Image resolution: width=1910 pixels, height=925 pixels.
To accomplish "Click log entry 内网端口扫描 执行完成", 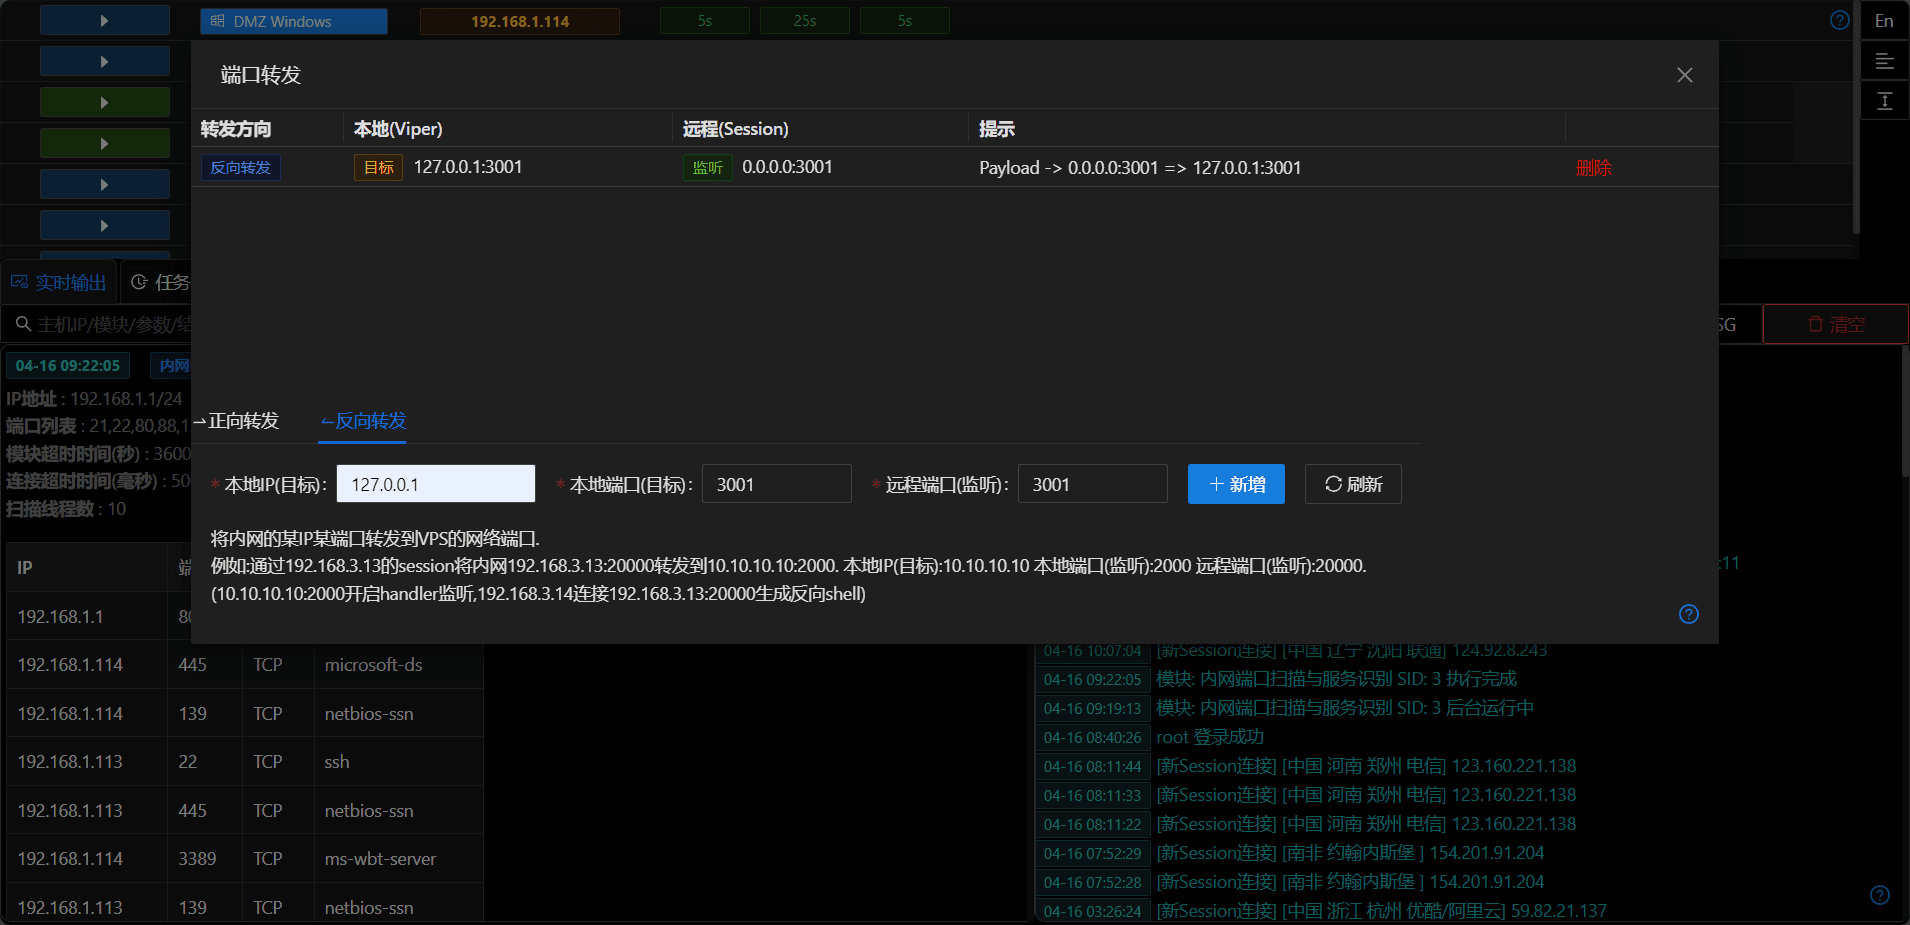I will 1336,679.
